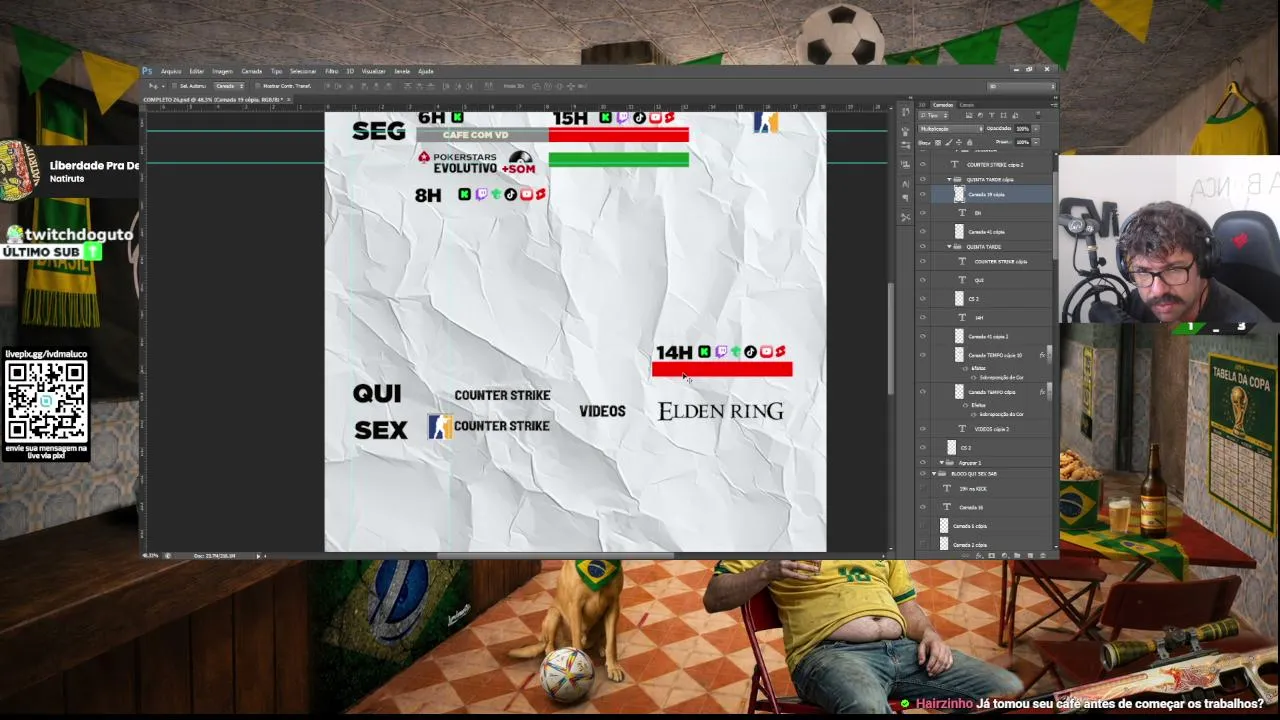Click the zoom percentage field in status bar
Screen dimensions: 1280x720
[151, 556]
